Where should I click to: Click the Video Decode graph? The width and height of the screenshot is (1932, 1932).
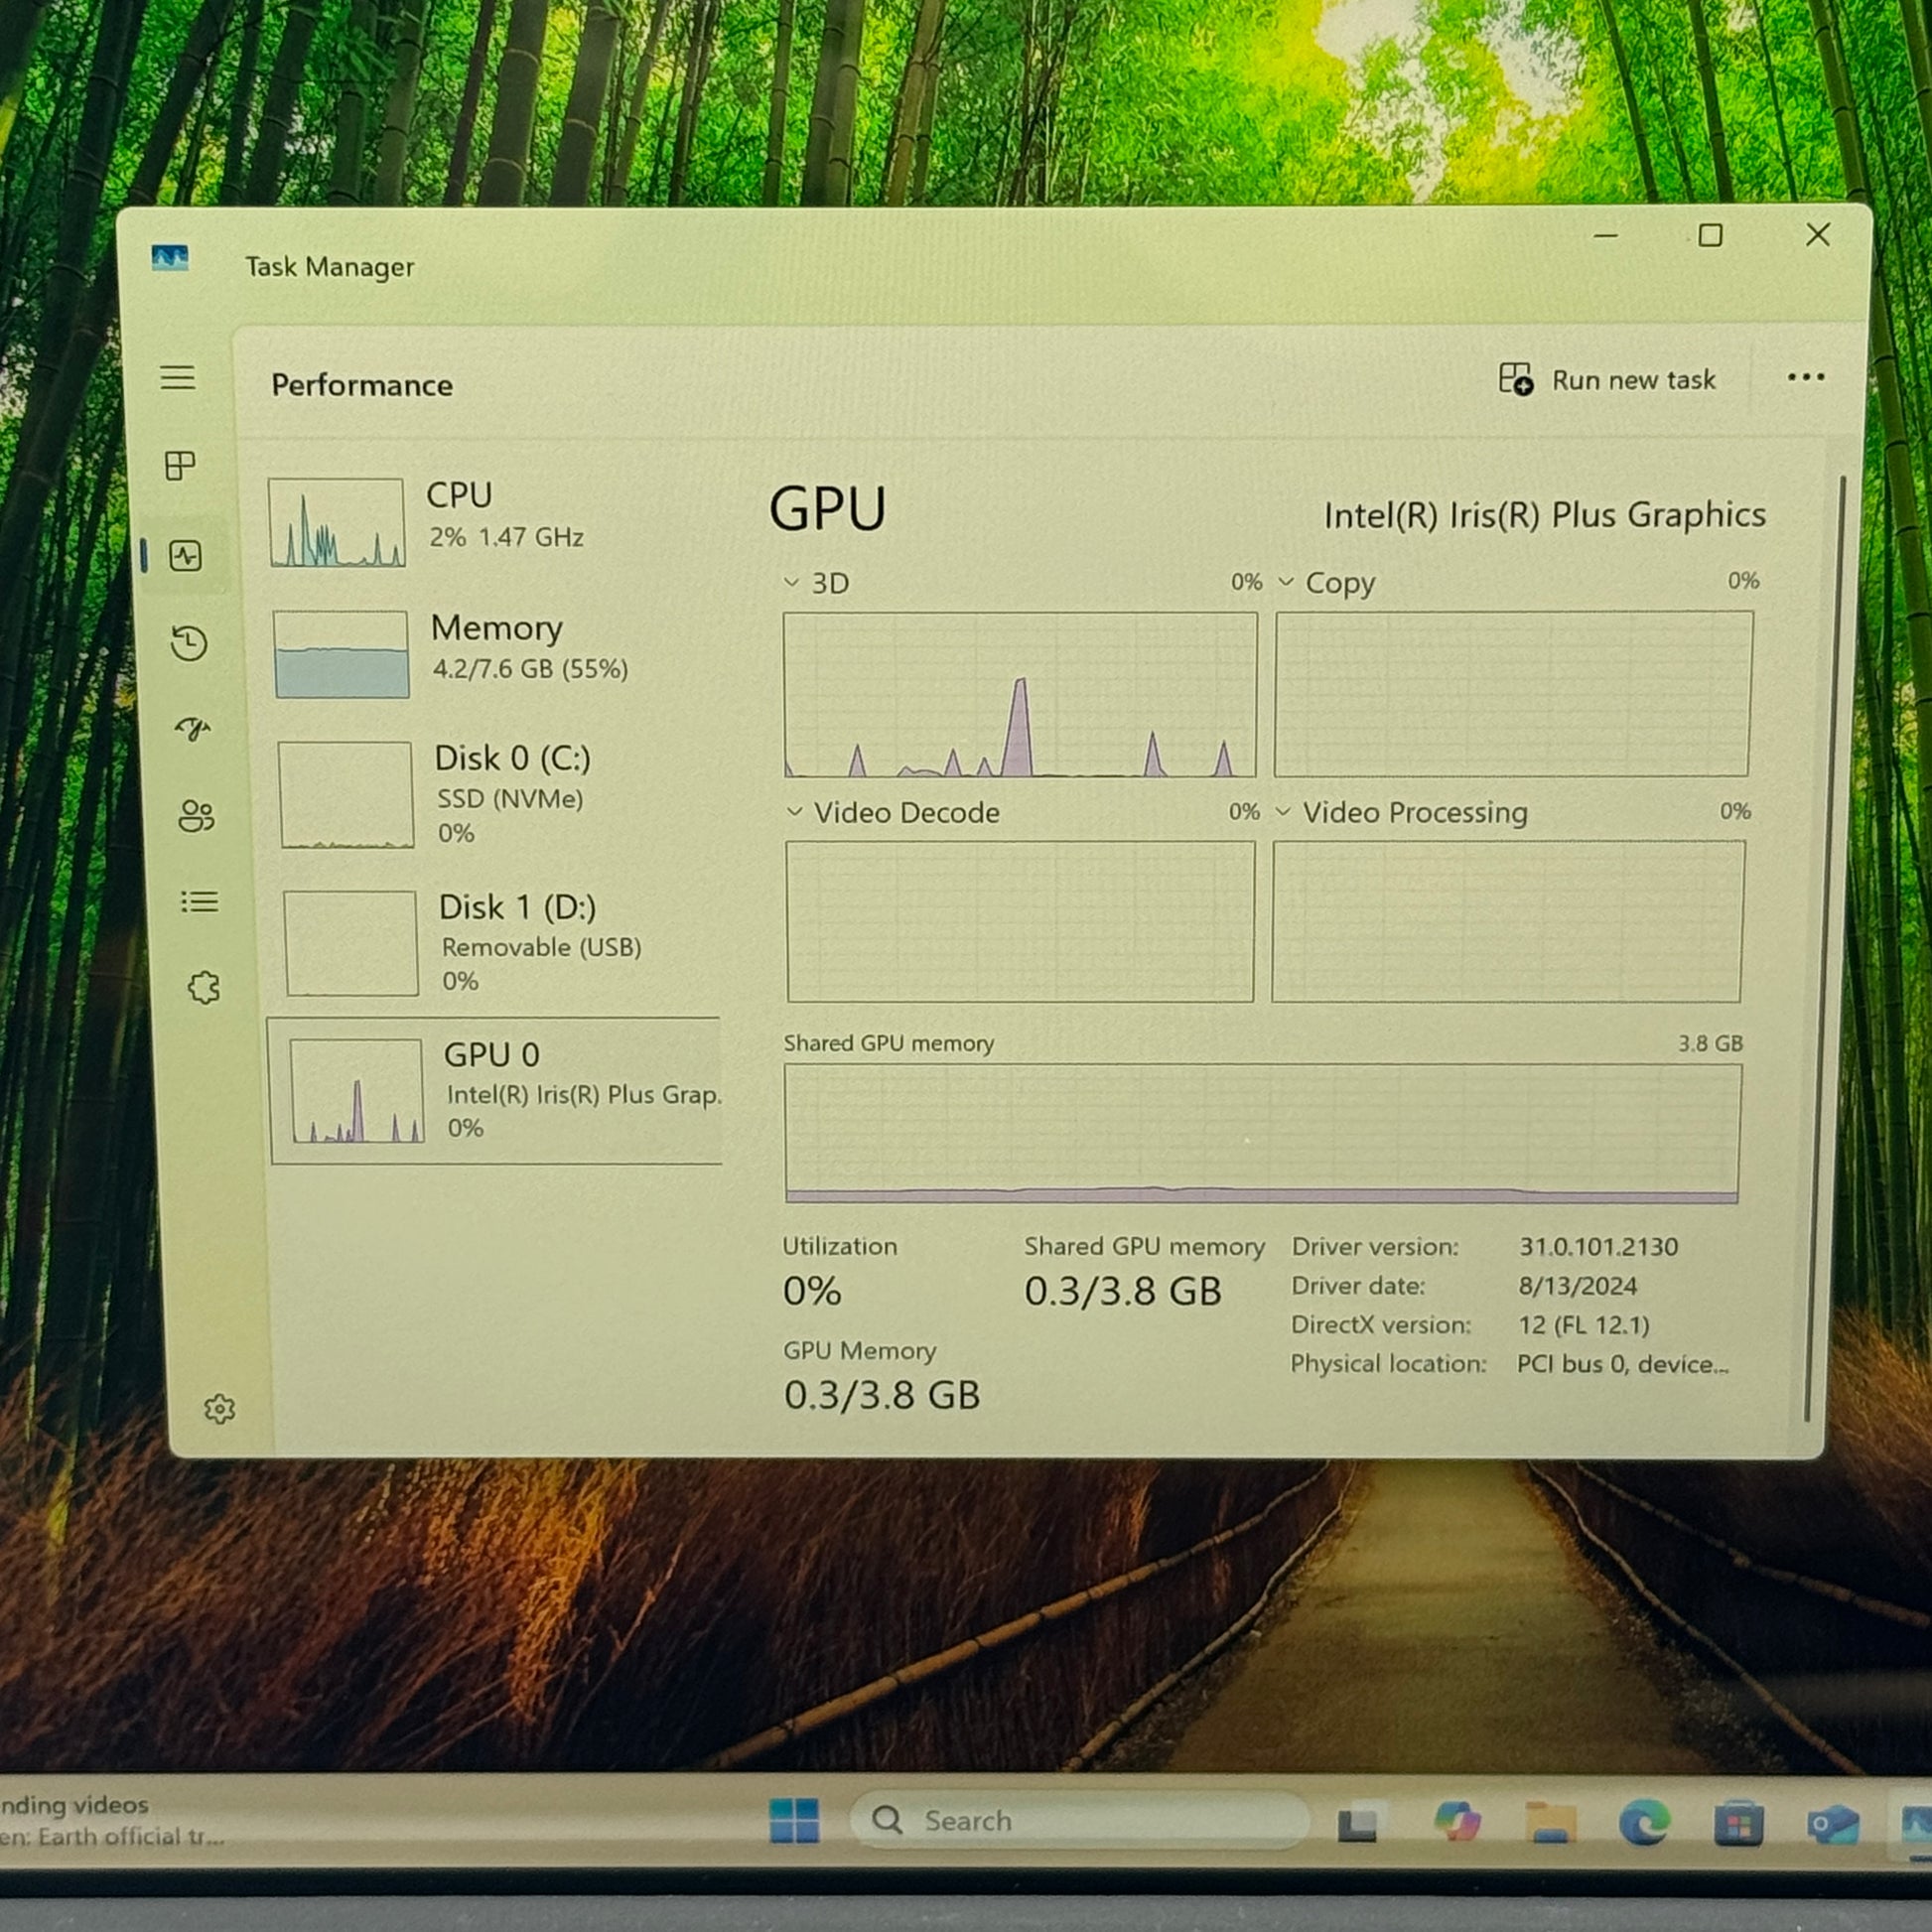1020,921
